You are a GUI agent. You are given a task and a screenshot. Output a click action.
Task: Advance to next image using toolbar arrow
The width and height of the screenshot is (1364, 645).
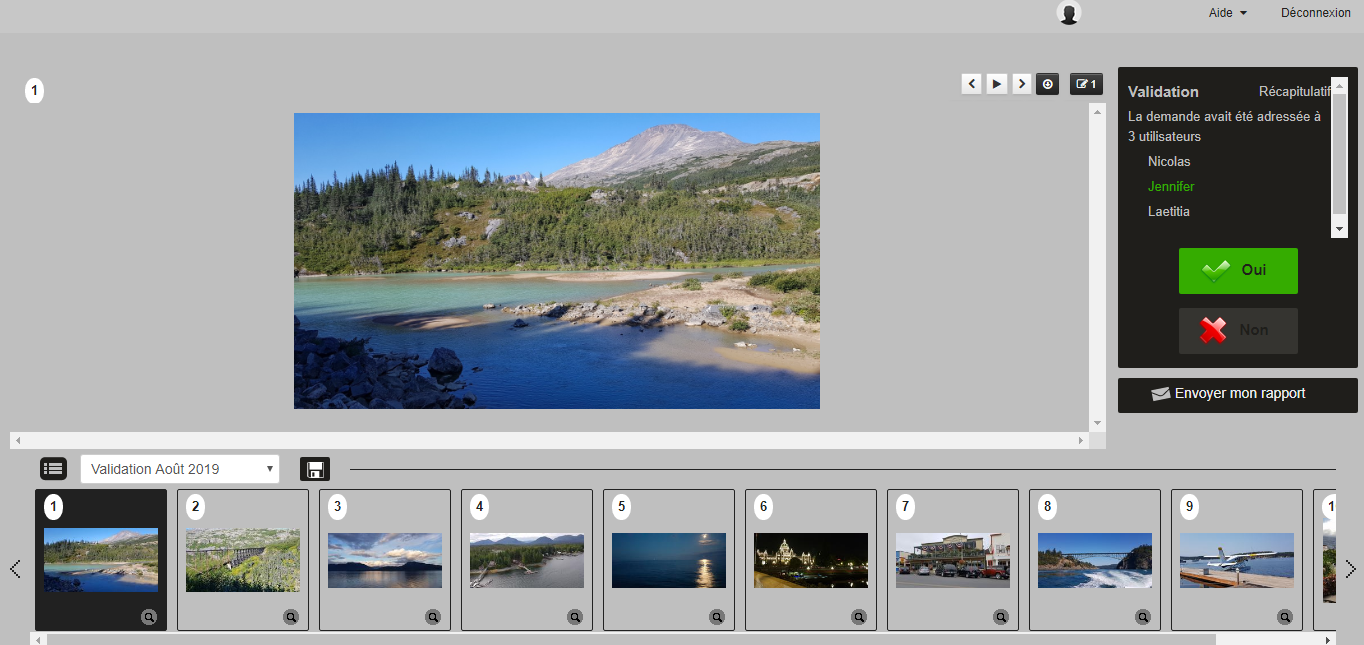[x=1022, y=84]
